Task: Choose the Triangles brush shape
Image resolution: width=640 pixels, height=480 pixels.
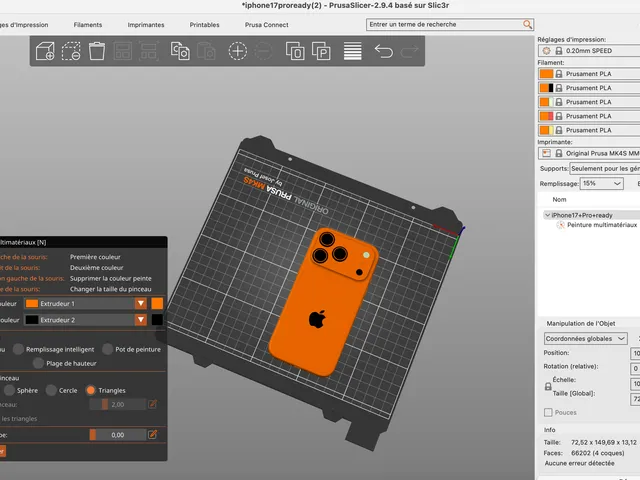Action: tap(91, 390)
